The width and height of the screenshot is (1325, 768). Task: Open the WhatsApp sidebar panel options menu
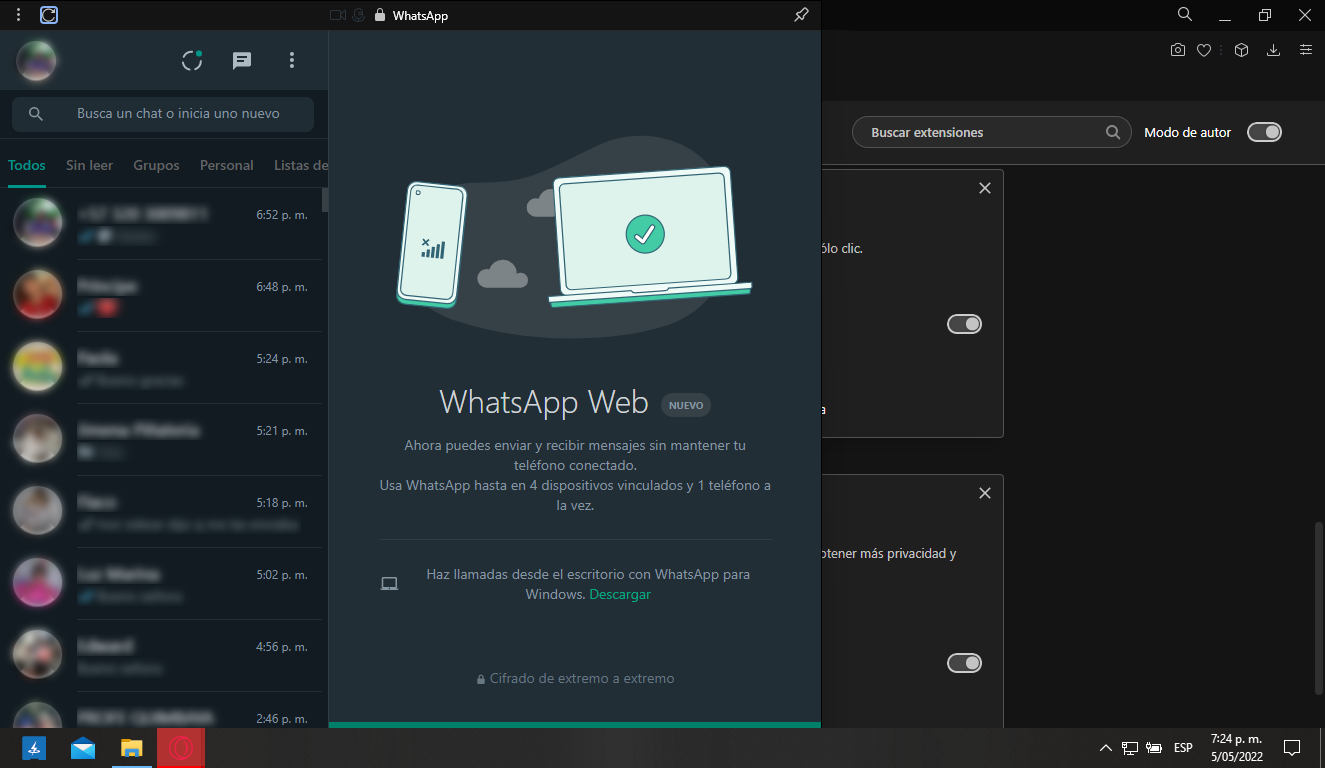tap(18, 15)
